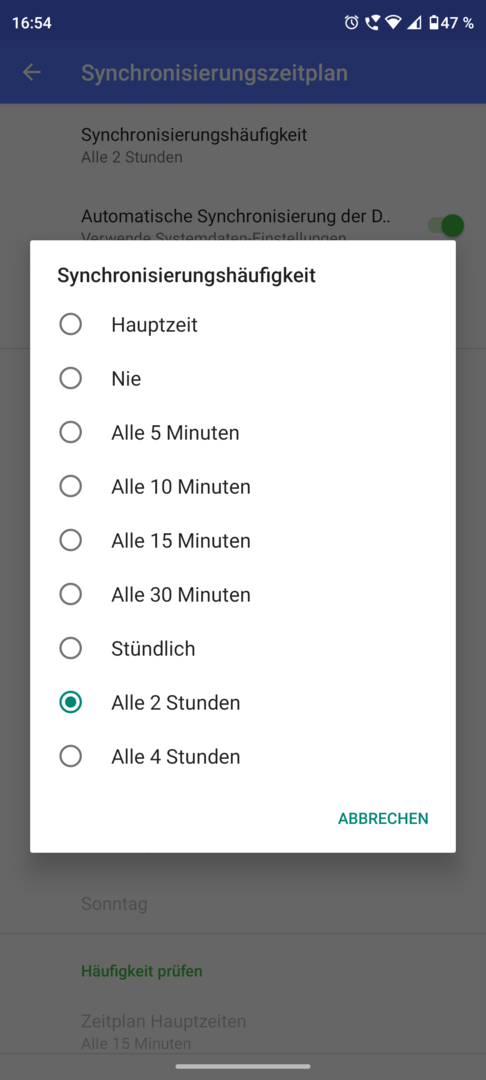Tap the back arrow in header
This screenshot has height=1080, width=486.
coord(32,72)
